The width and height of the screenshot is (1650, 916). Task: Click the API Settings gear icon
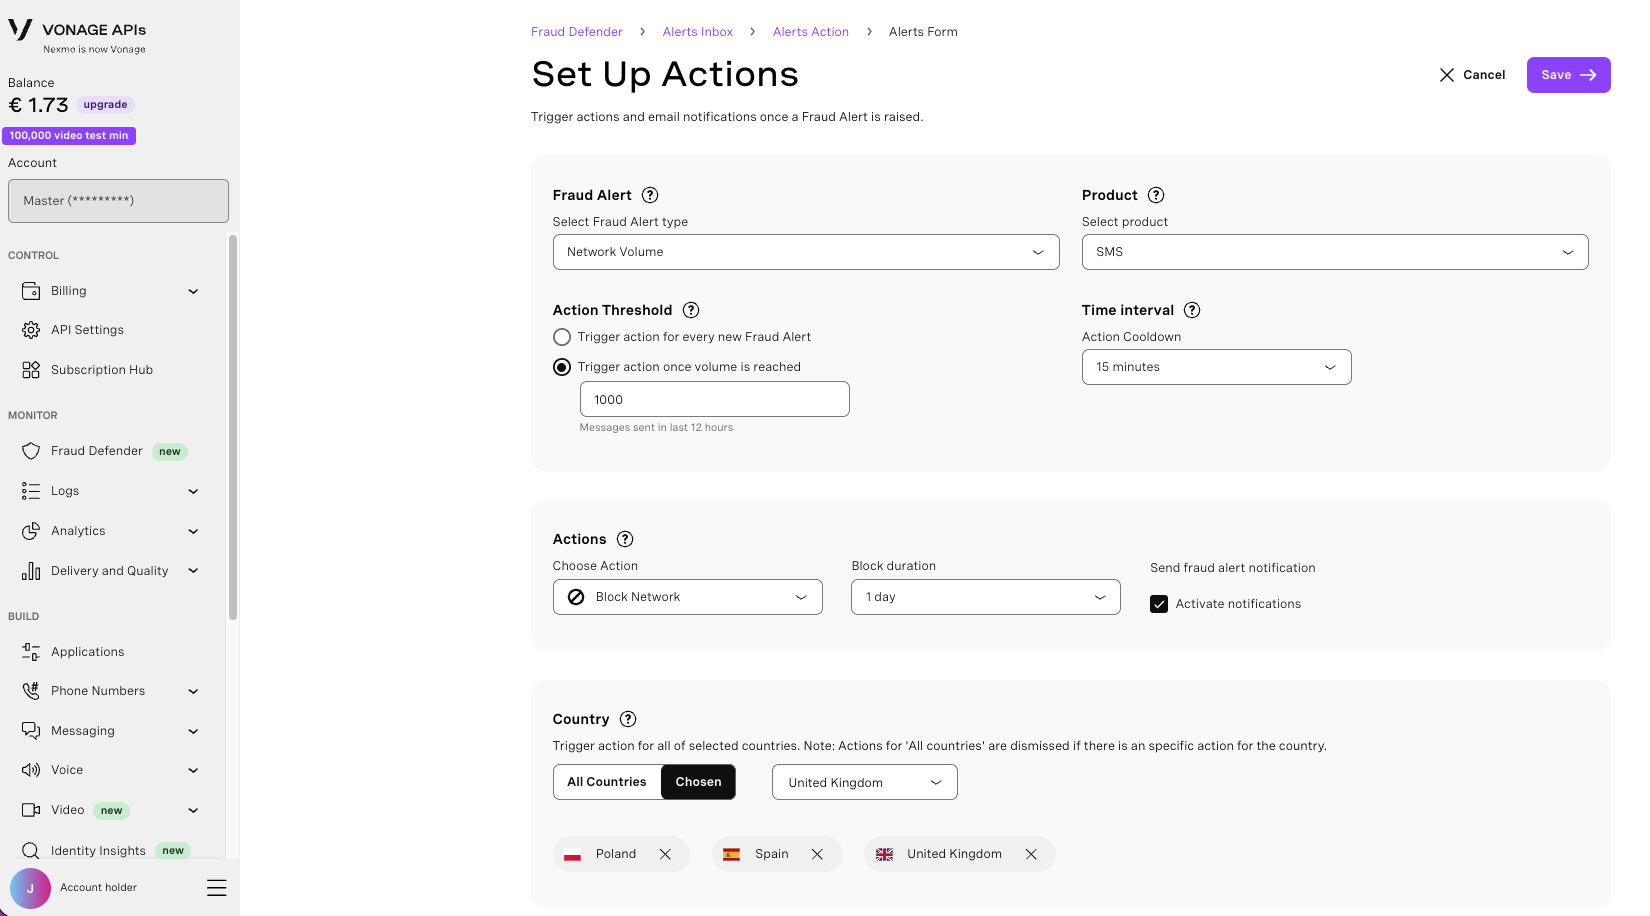[31, 330]
